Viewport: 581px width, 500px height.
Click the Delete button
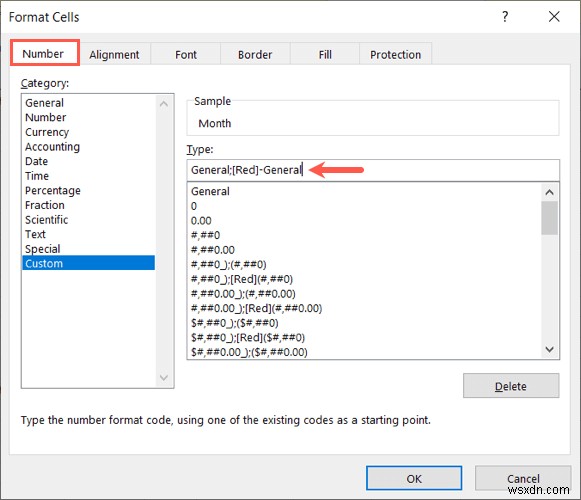(x=511, y=386)
